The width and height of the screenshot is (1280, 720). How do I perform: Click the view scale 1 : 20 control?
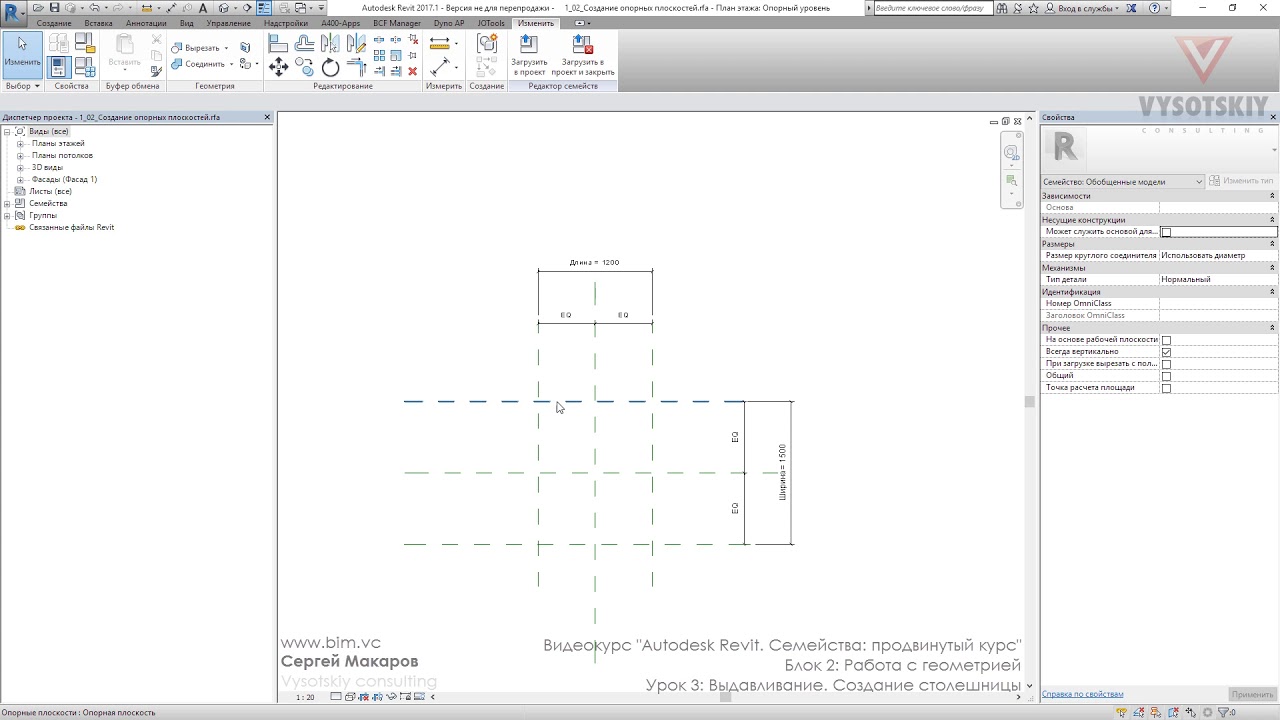pos(306,697)
